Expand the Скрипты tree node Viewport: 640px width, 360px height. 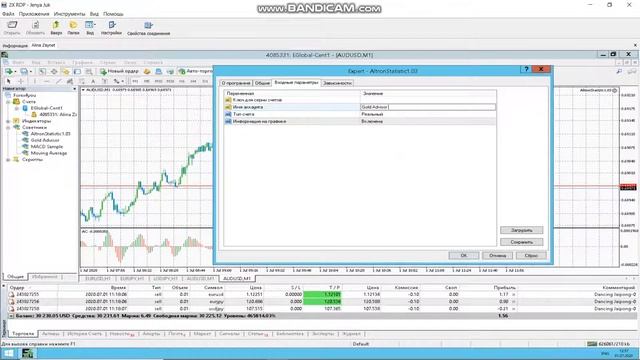point(8,160)
